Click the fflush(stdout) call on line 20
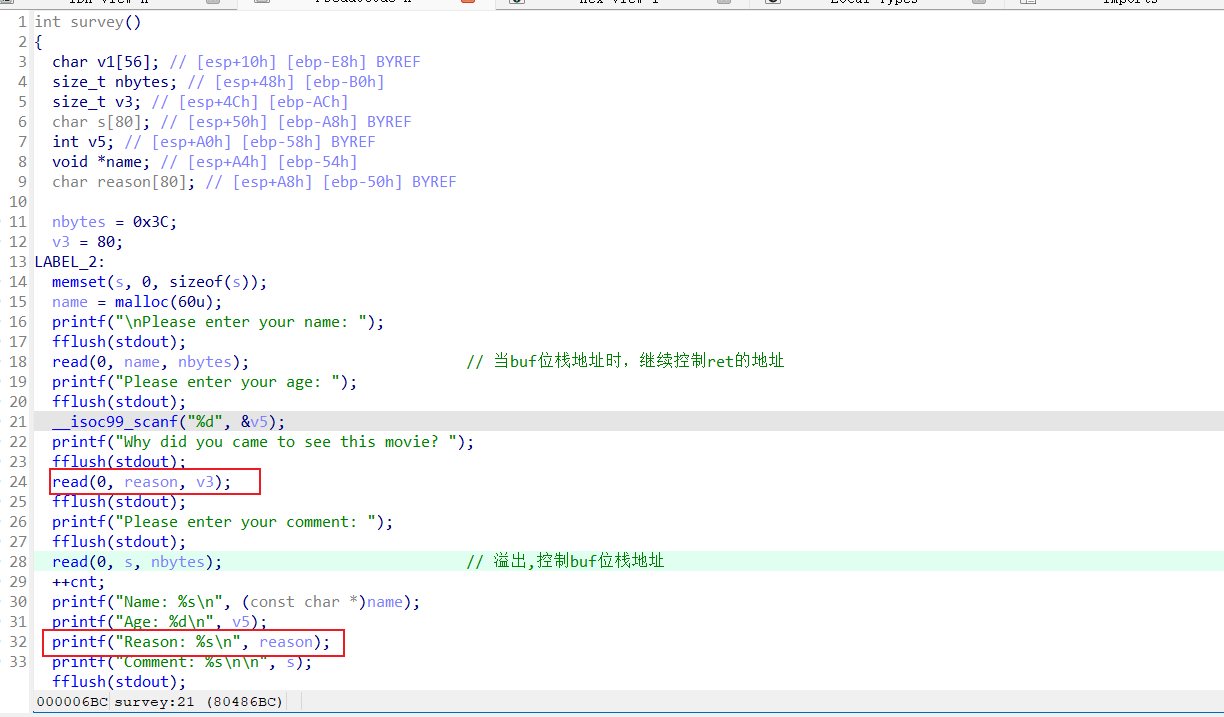1224x717 pixels. pyautogui.click(x=119, y=402)
